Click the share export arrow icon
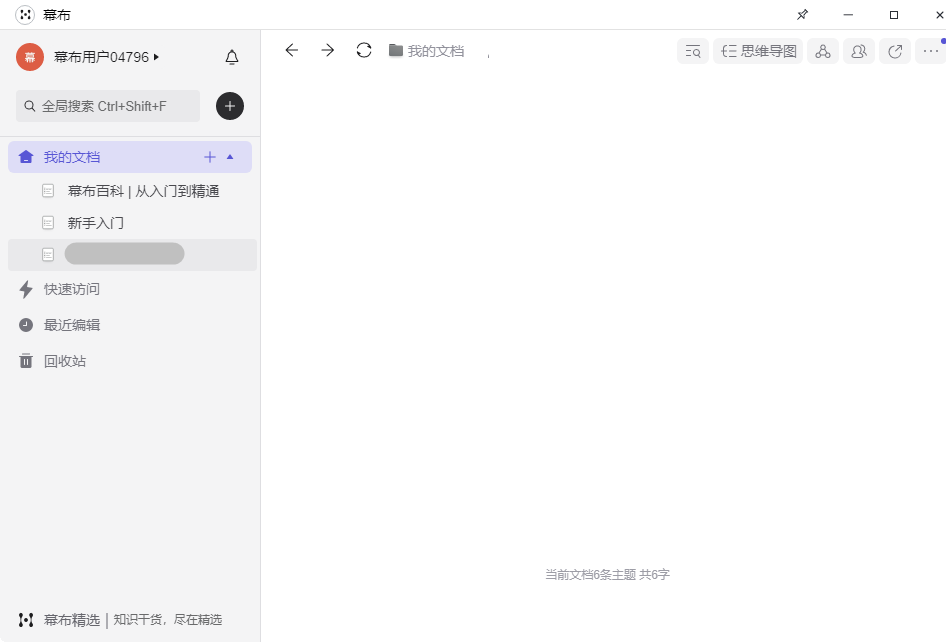 [x=895, y=51]
